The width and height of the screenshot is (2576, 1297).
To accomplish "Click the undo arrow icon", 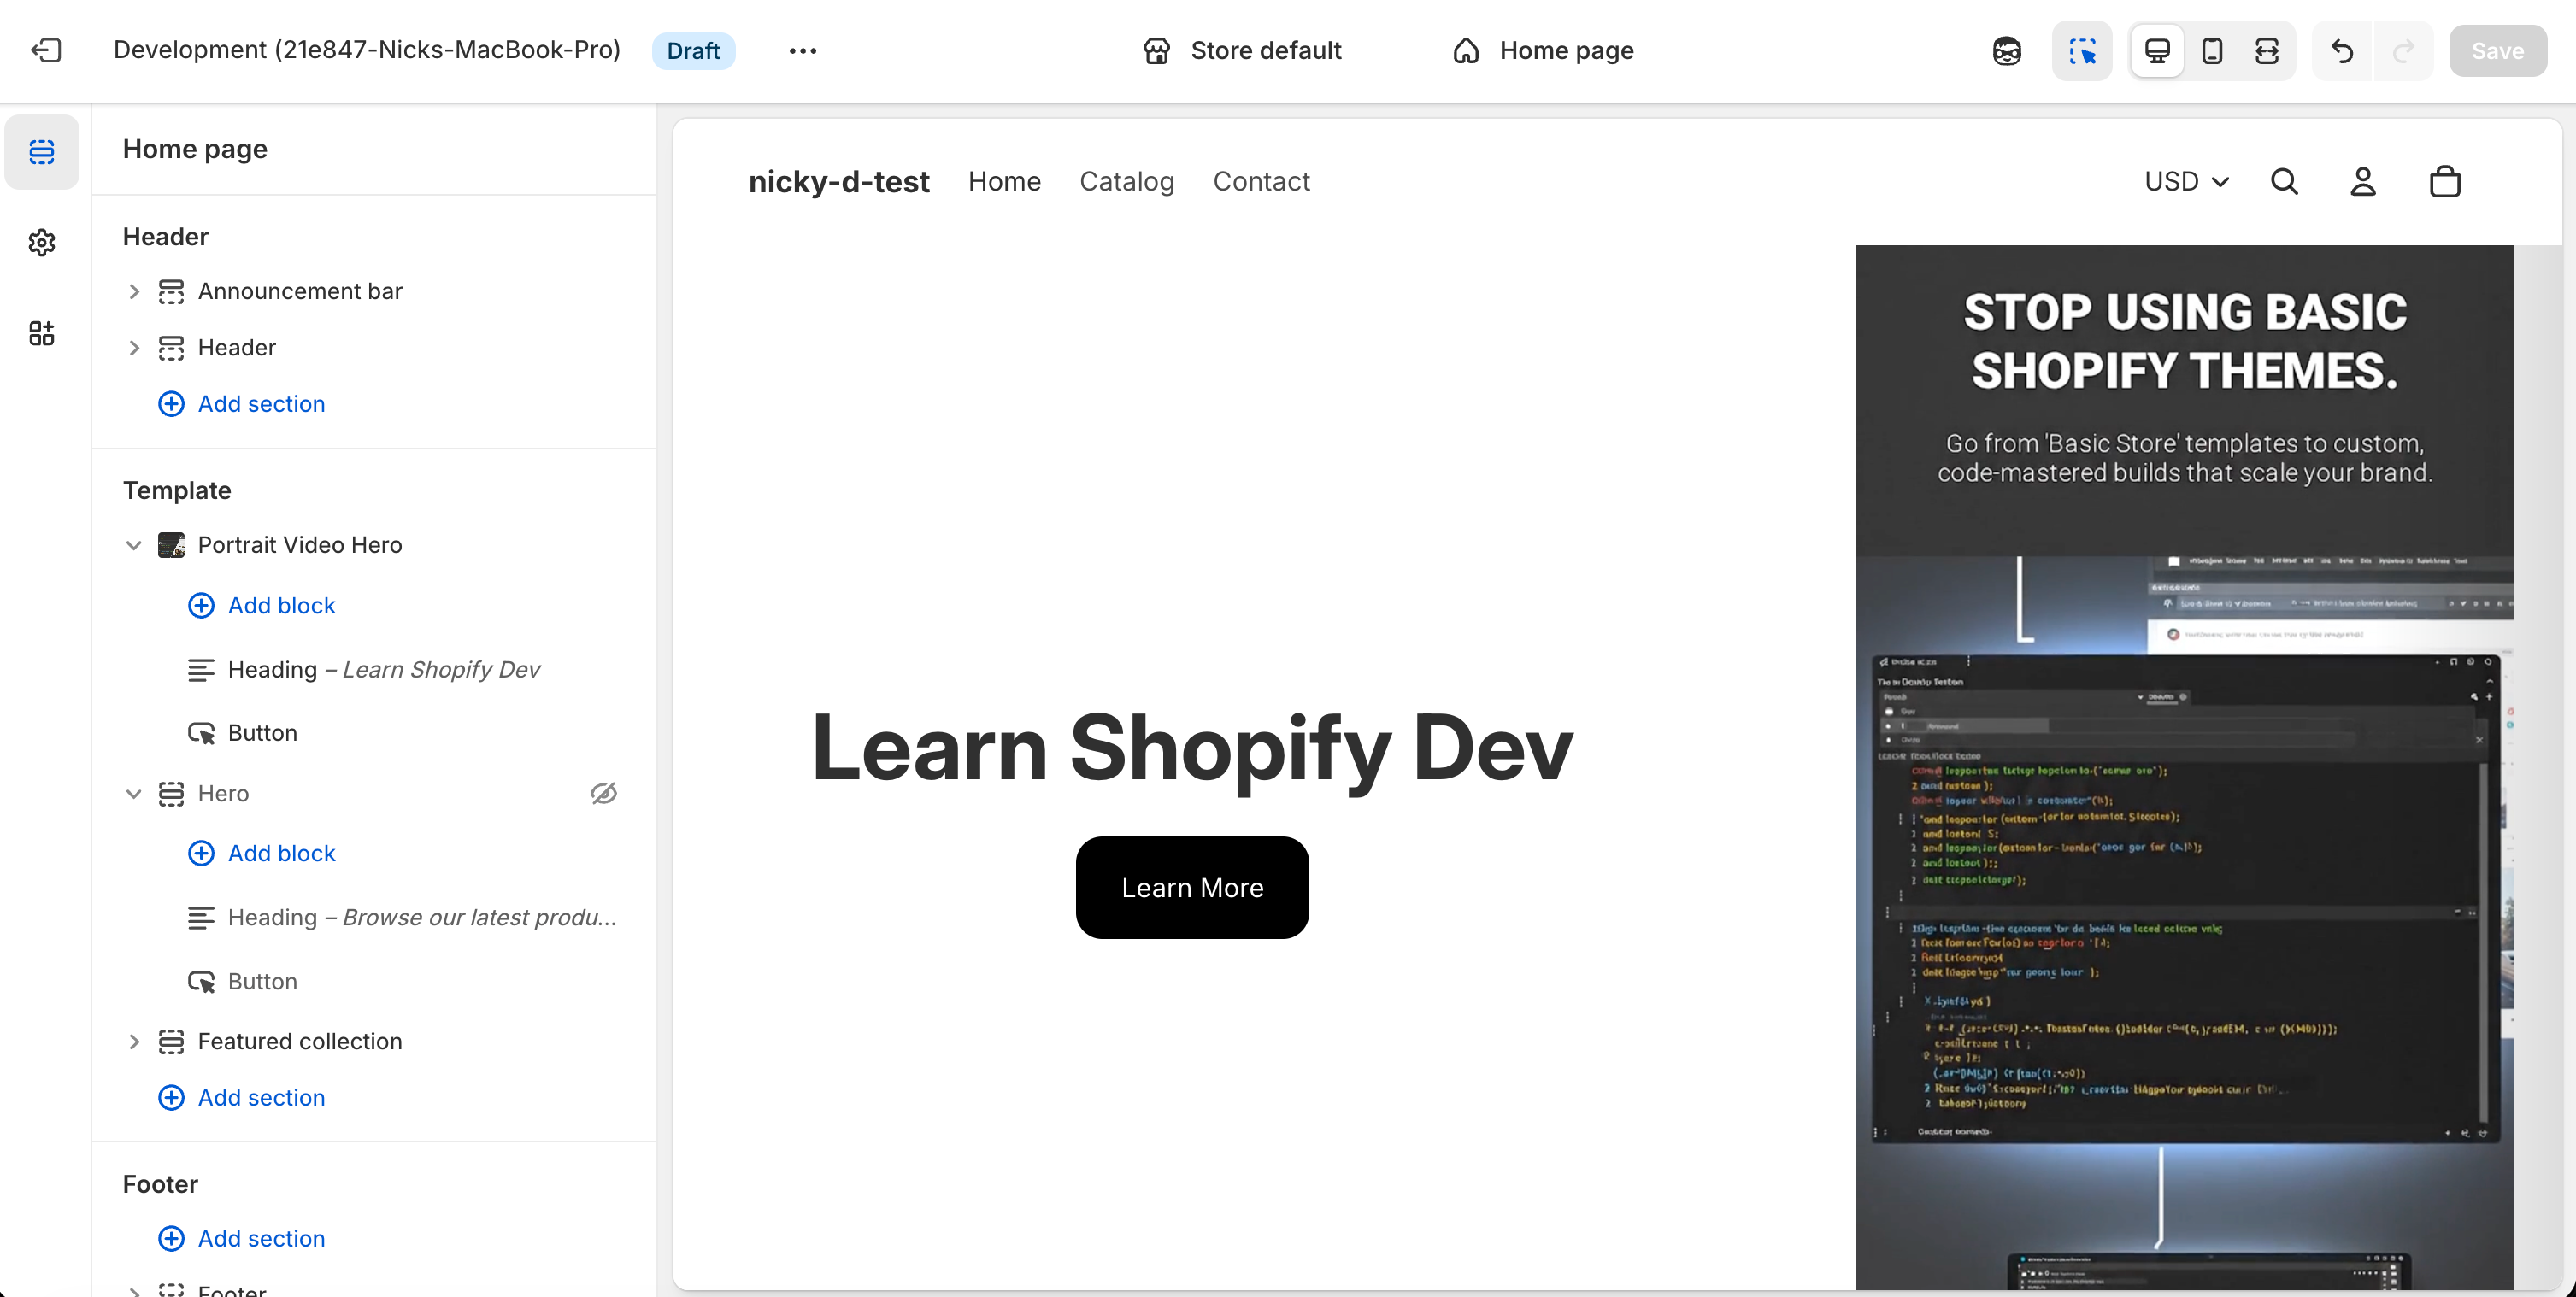I will (x=2342, y=50).
